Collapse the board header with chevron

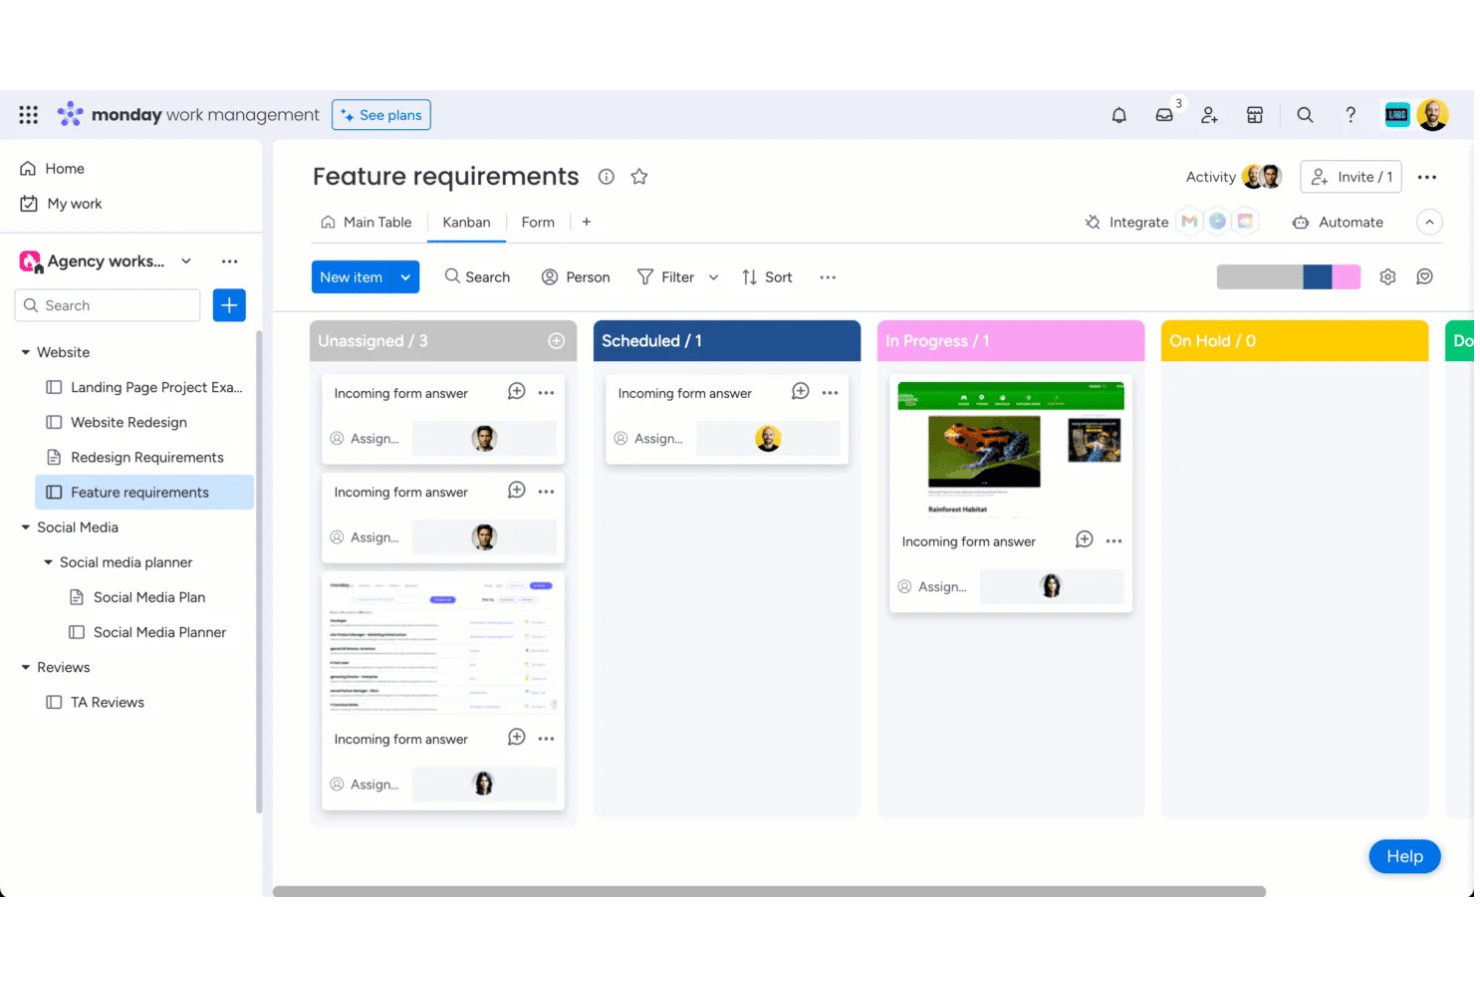coord(1430,222)
